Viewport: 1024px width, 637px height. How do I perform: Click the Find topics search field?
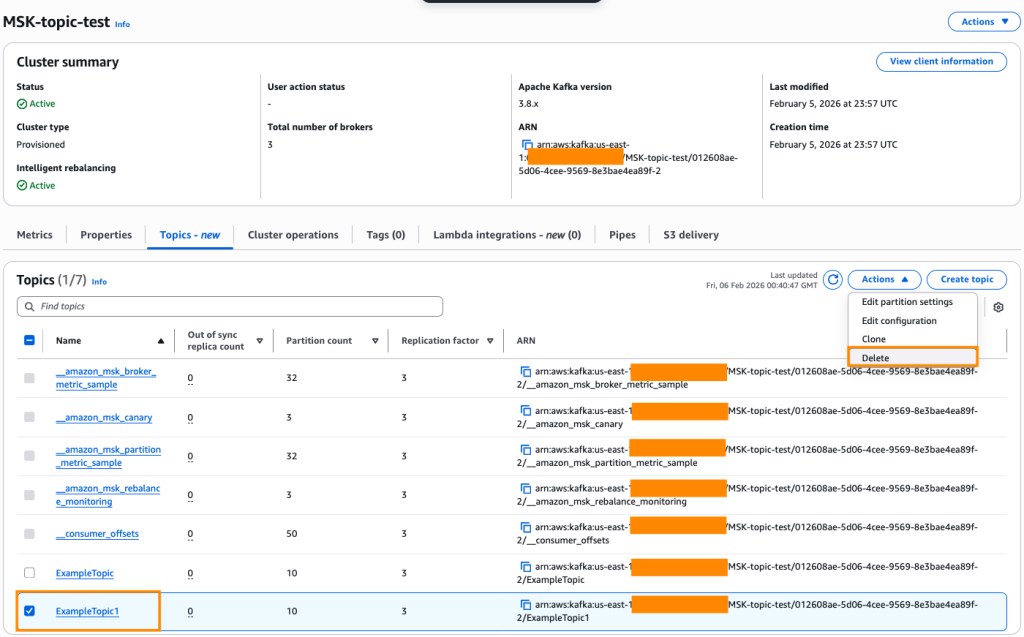(x=230, y=306)
